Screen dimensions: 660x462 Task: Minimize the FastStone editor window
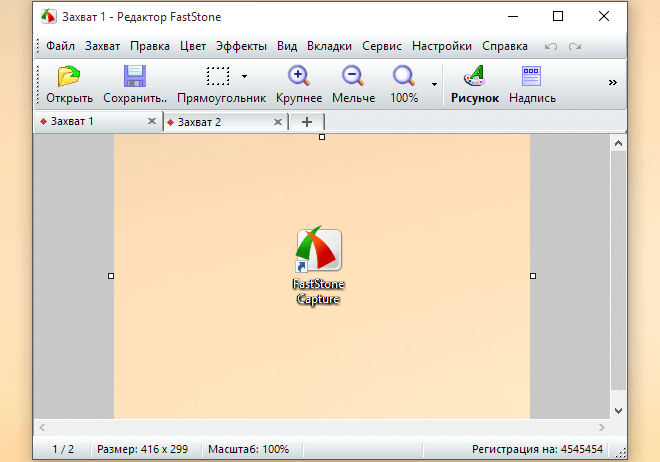pos(513,16)
